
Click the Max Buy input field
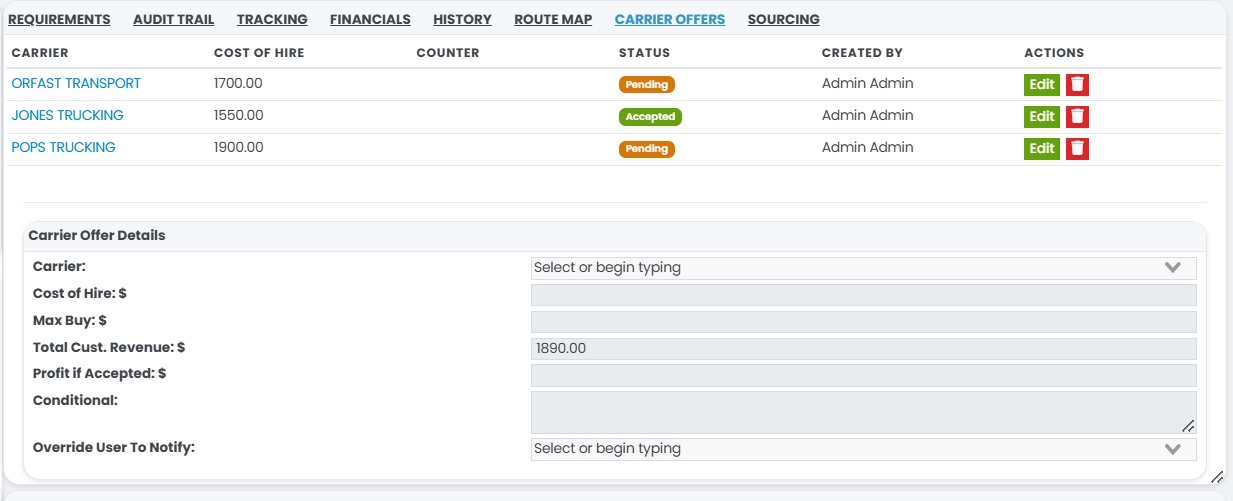click(863, 322)
